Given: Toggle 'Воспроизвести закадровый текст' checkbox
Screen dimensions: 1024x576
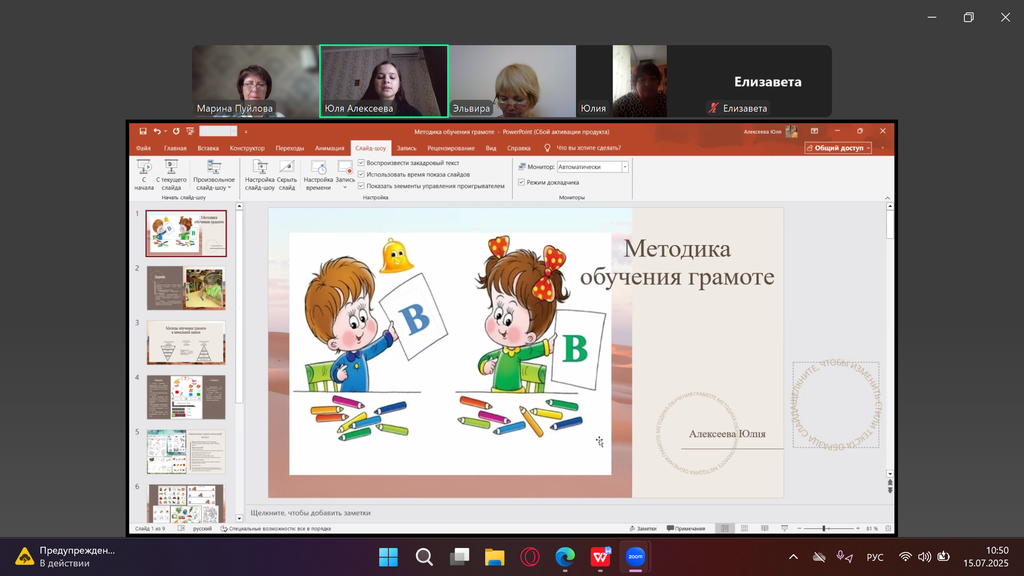Looking at the screenshot, I should point(362,162).
